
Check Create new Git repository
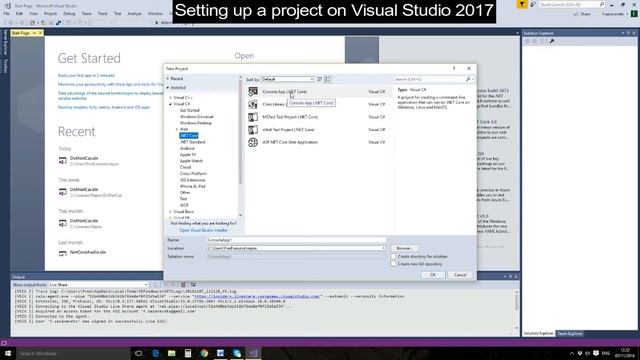click(x=393, y=264)
